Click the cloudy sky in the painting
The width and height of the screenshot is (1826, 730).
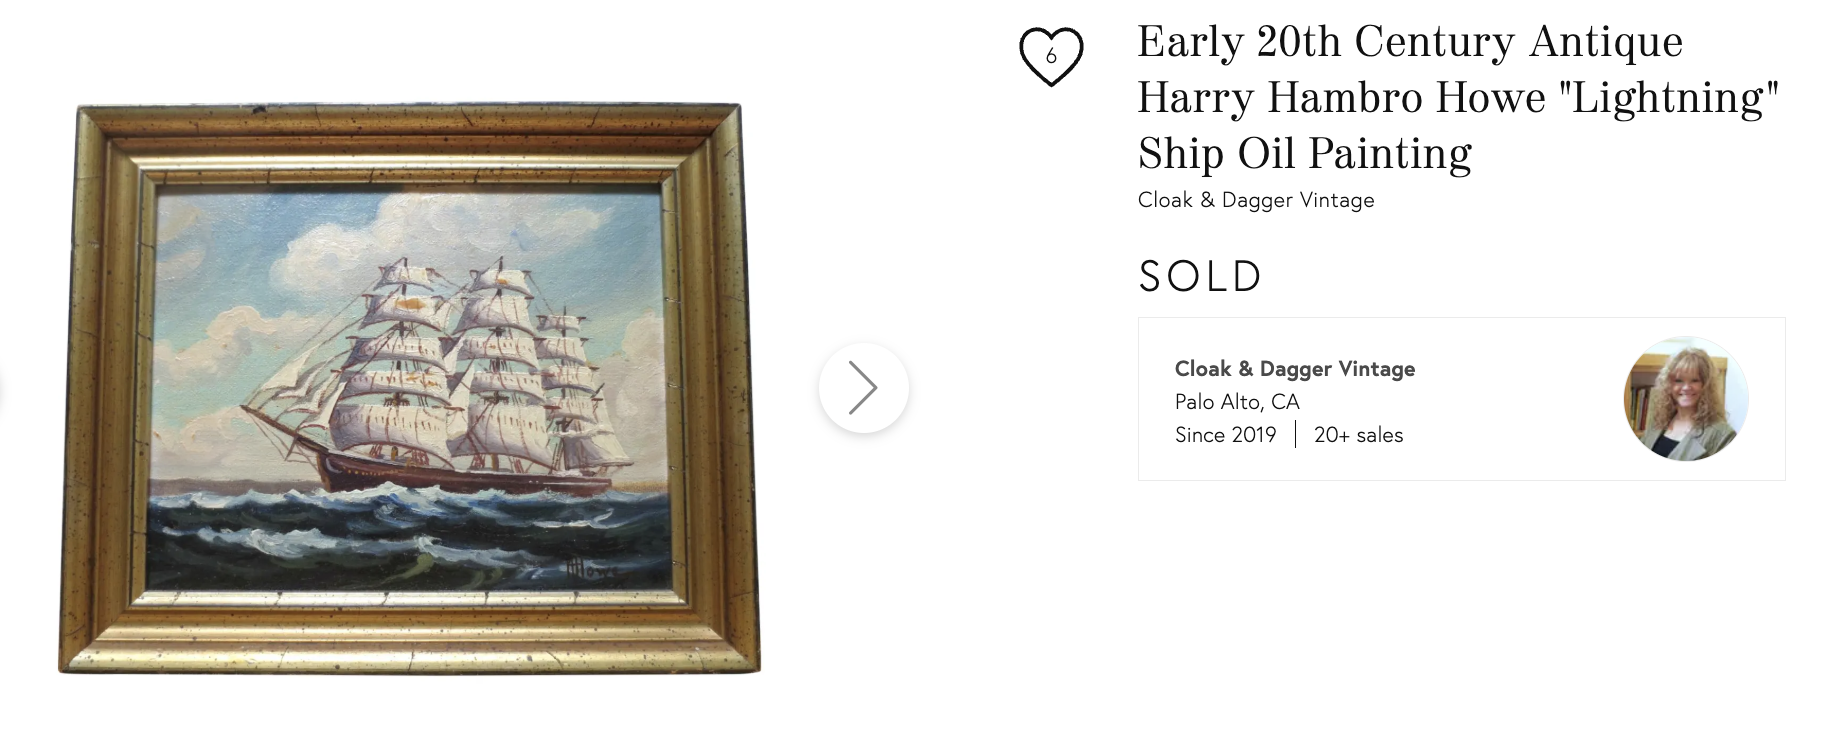point(250,240)
